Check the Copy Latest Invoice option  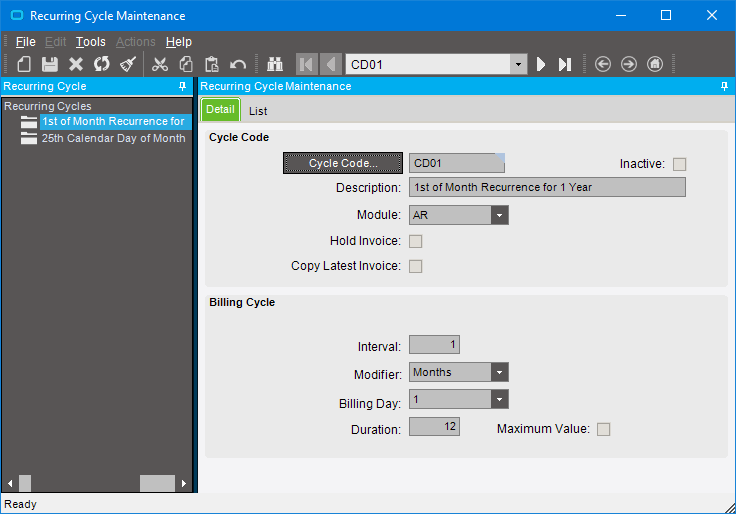click(x=415, y=266)
